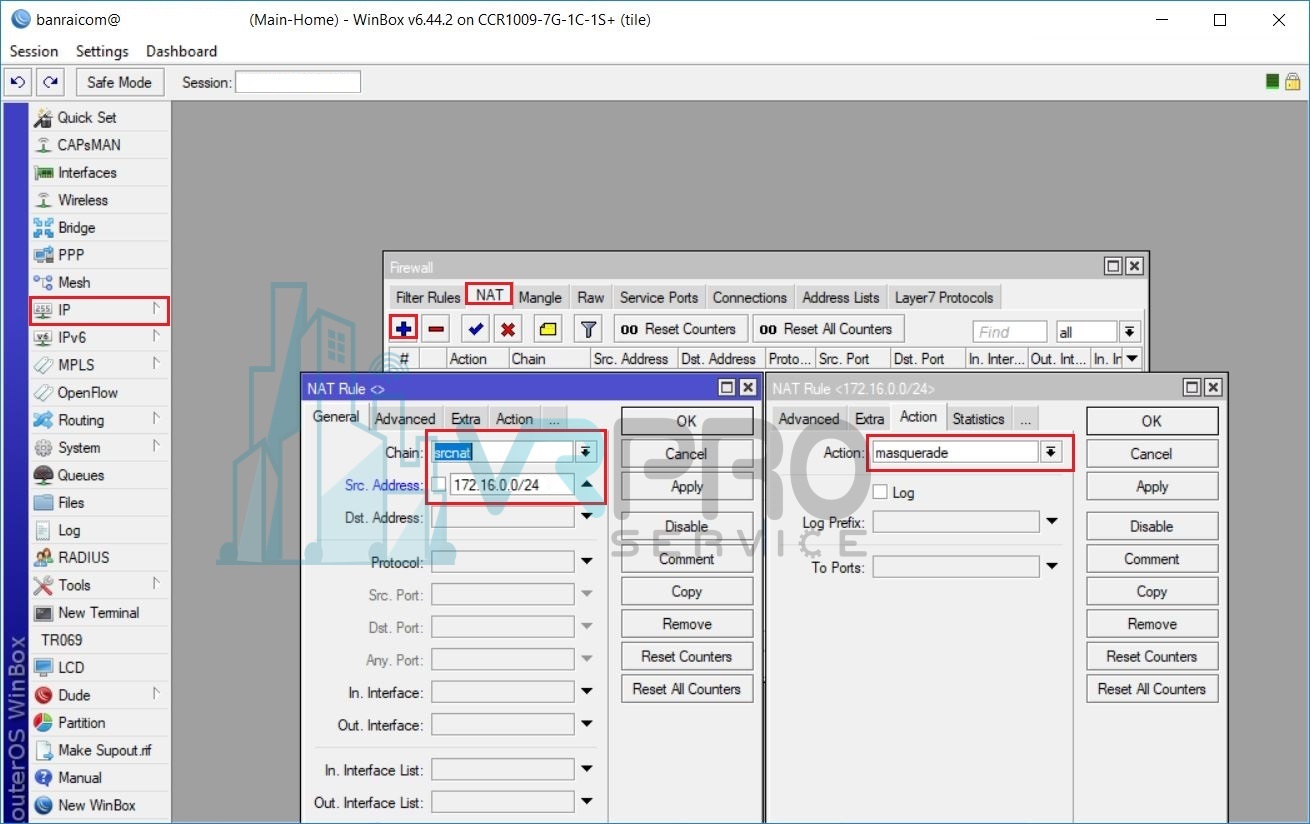
Task: Click Reset All Counters in Firewall toolbar
Action: pyautogui.click(x=826, y=328)
